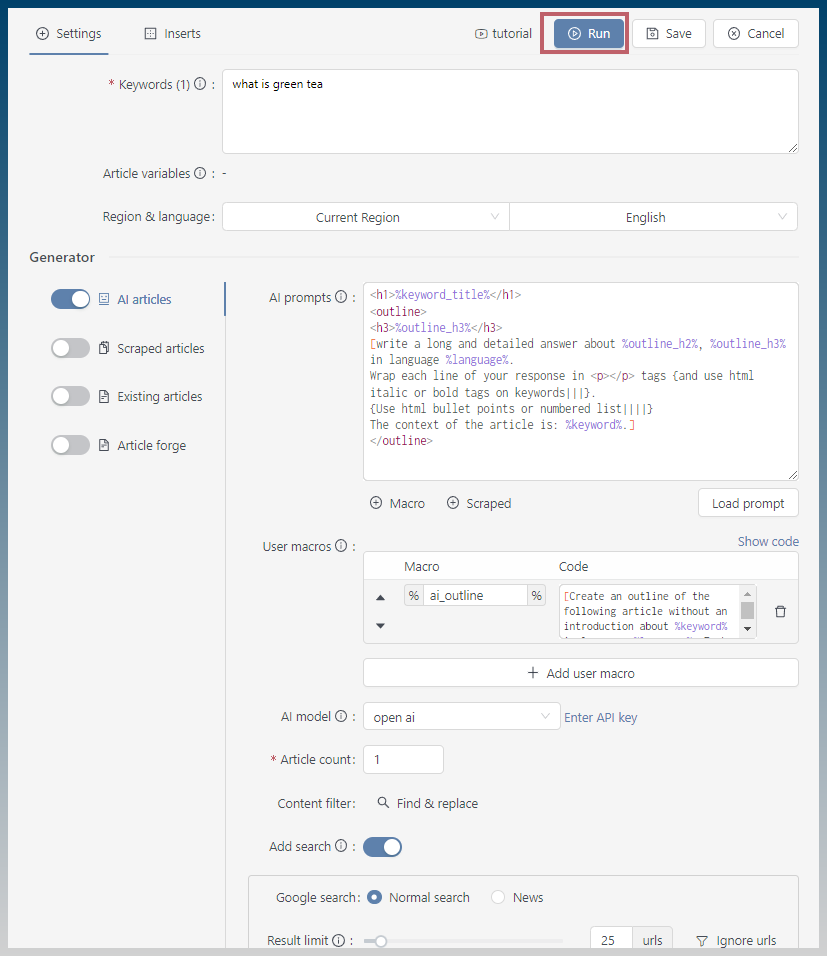Screen dimensions: 827x956
Task: Click the Enter API key link
Action: coord(600,718)
